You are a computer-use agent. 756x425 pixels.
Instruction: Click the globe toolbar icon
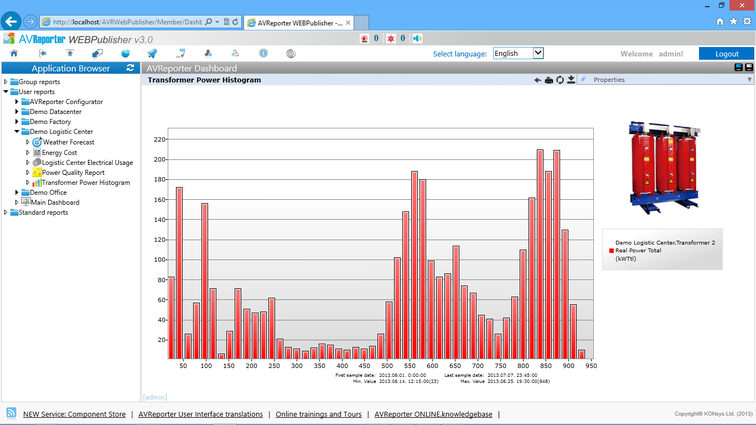291,54
